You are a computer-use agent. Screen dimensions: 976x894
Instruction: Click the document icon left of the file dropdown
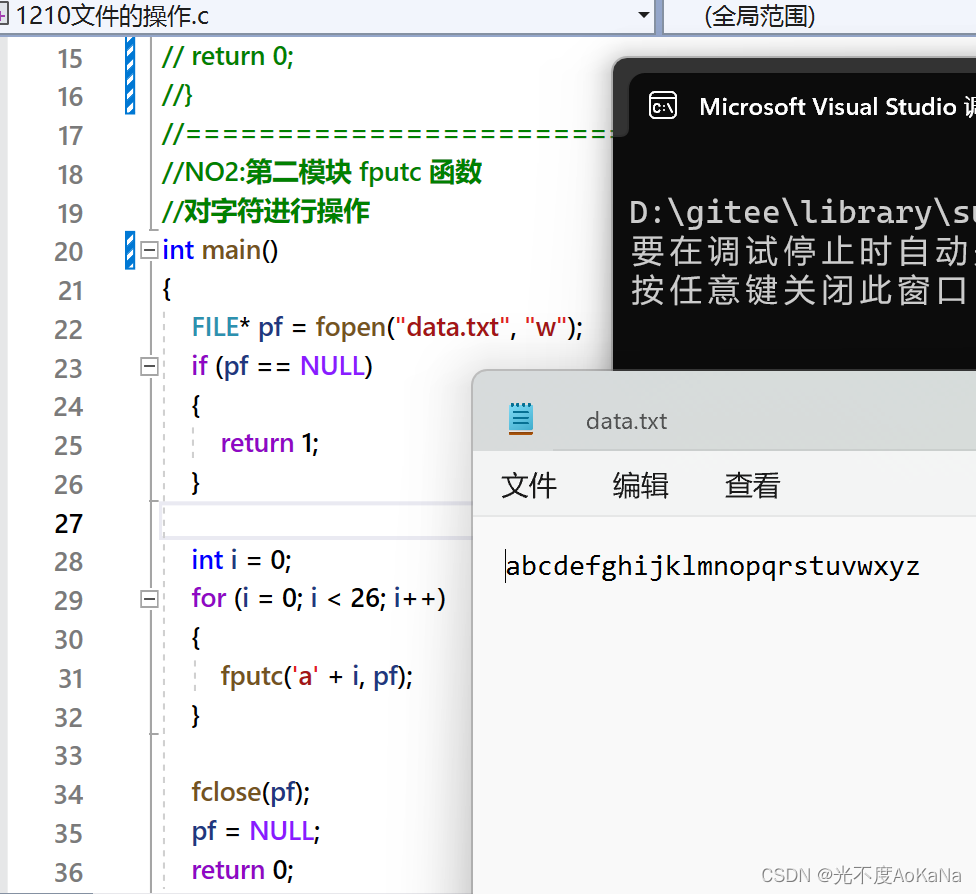click(8, 16)
